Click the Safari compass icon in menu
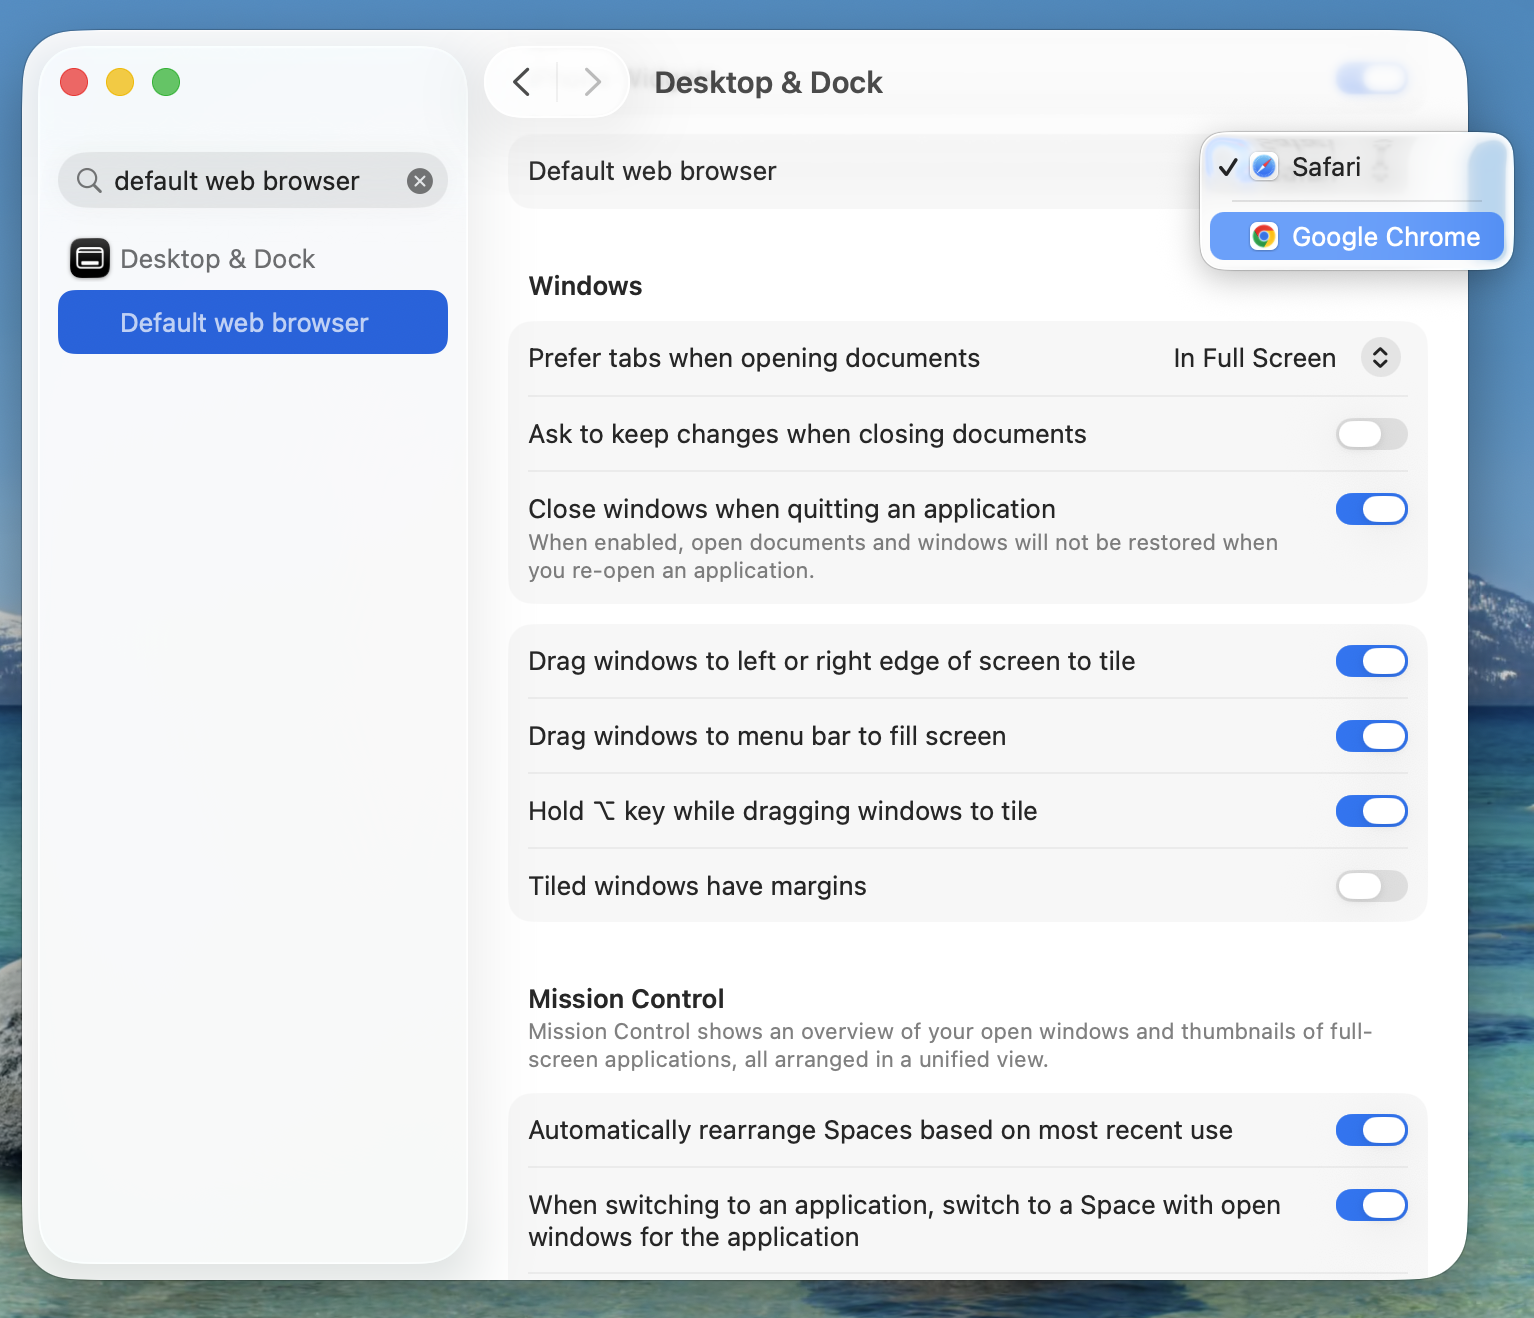 (1264, 167)
